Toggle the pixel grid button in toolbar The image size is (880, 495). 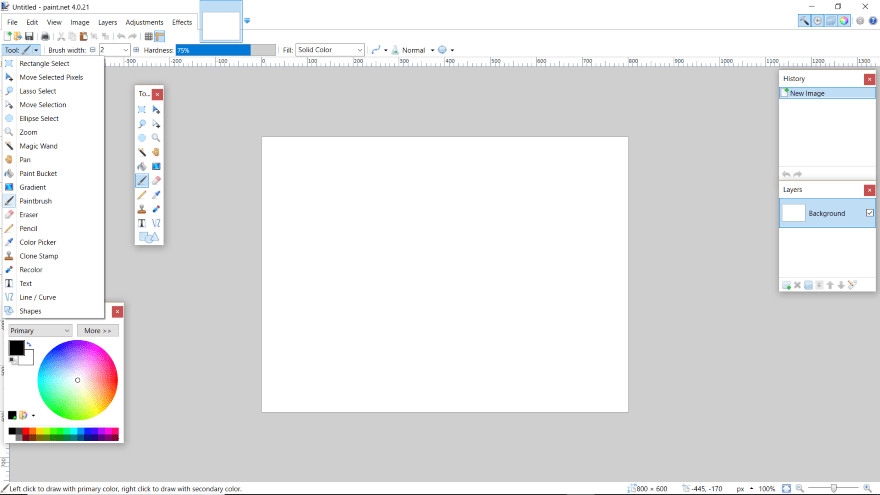[148, 36]
